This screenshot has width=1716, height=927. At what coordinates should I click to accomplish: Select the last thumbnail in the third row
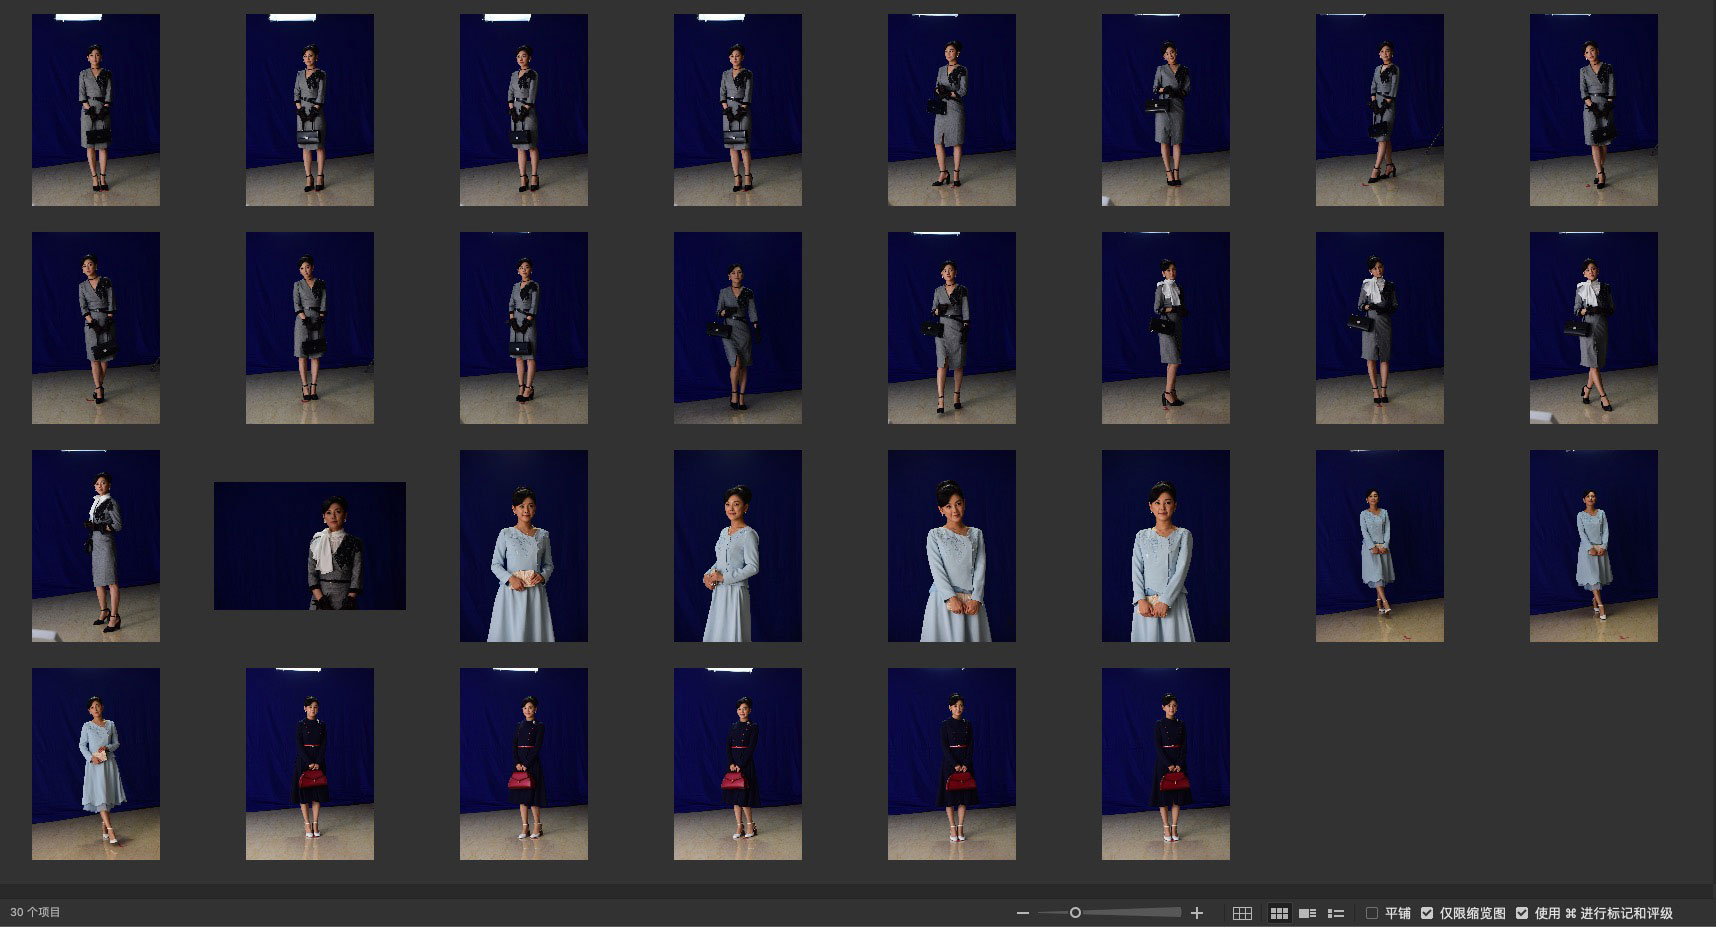(x=1593, y=546)
